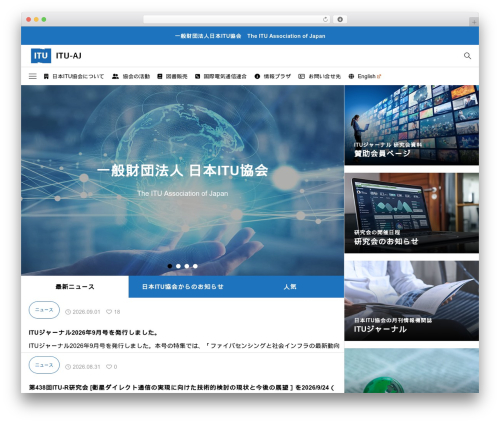
Task: Open 情報プラザ menu item
Action: [x=277, y=76]
